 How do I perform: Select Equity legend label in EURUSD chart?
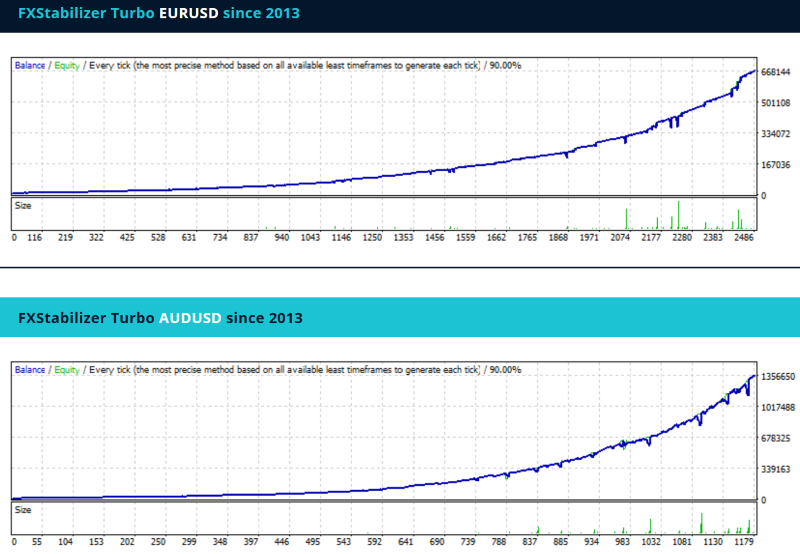pos(67,66)
